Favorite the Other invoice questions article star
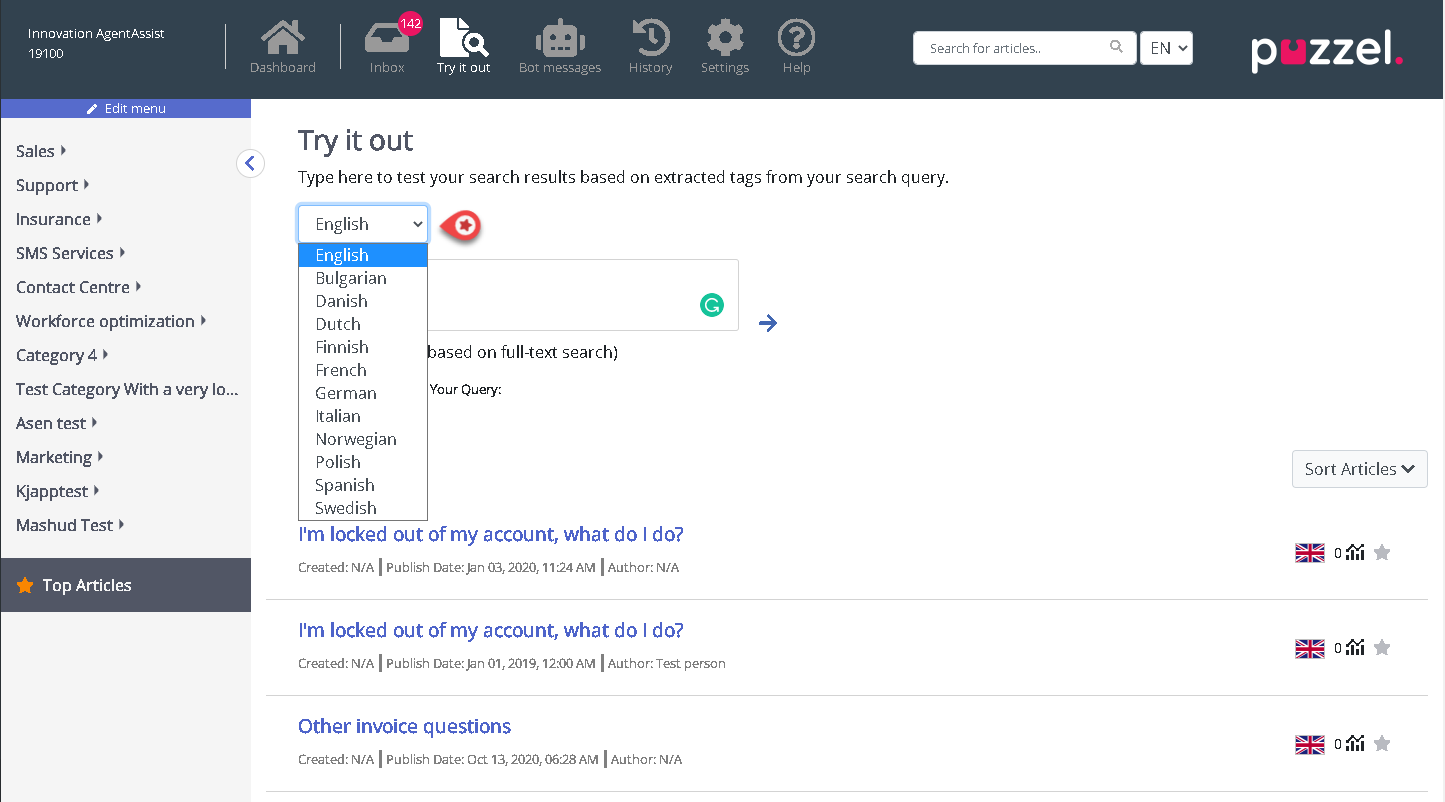Screen dimensions: 1445x802 (x=1382, y=744)
